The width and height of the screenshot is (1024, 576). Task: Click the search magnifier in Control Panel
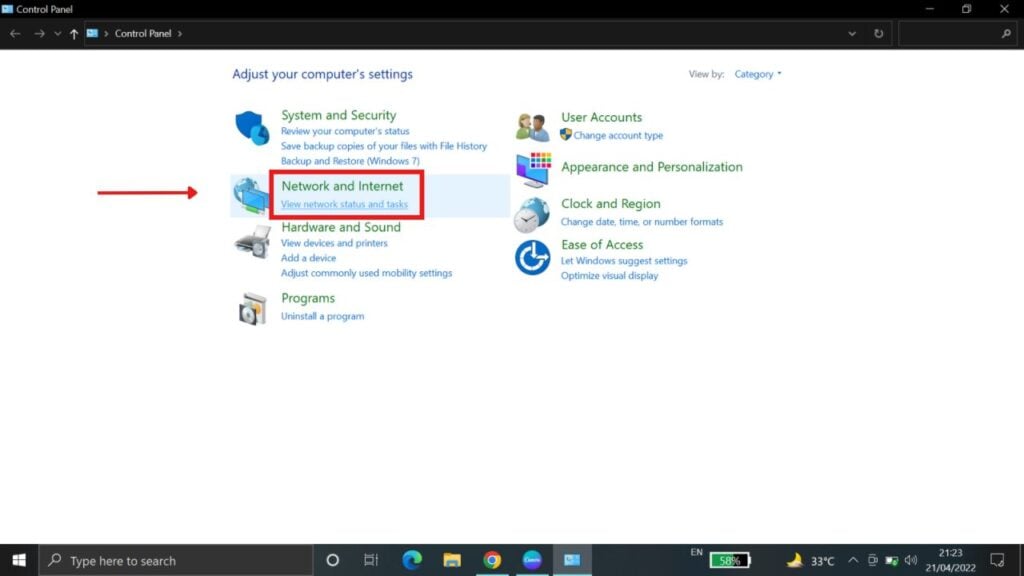[x=1006, y=33]
